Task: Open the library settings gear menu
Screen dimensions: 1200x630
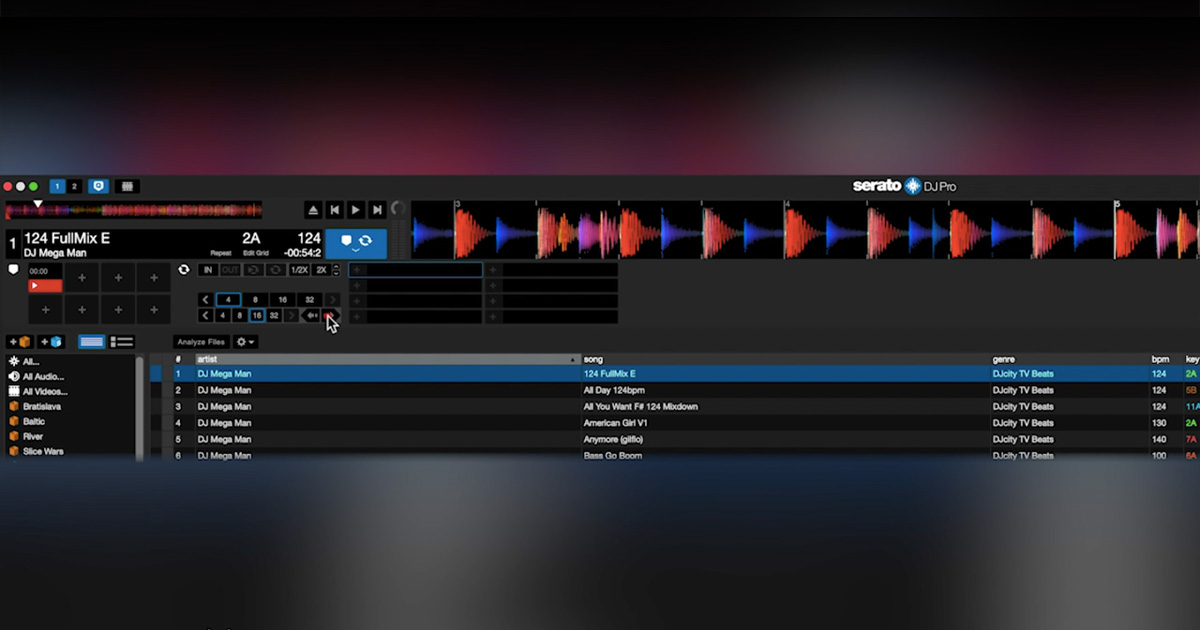Action: coord(241,341)
